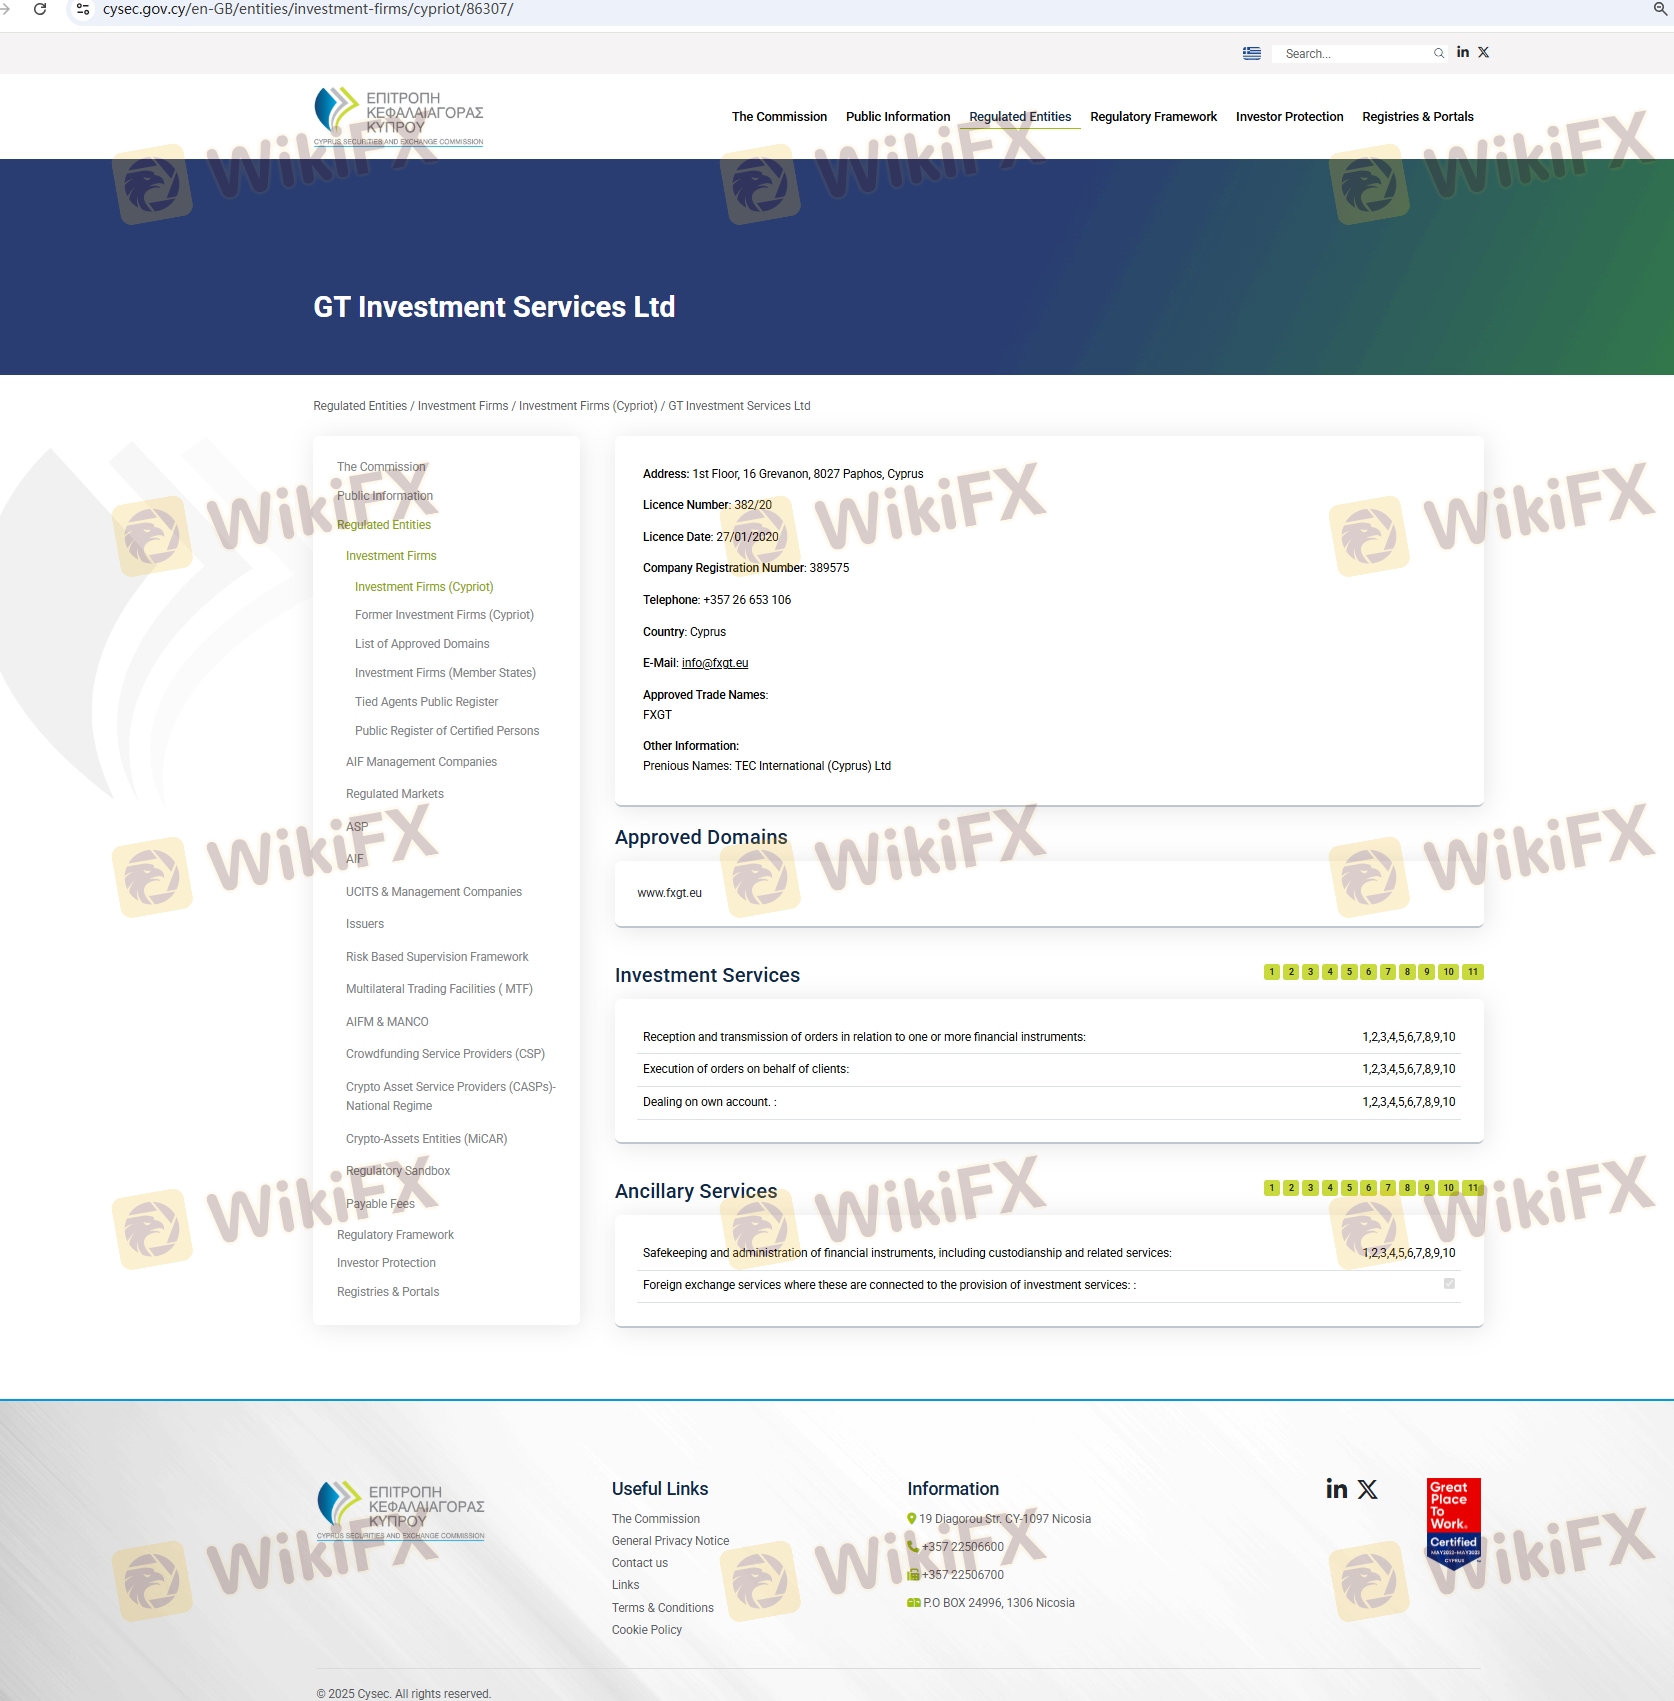Image resolution: width=1674 pixels, height=1701 pixels.
Task: Click the search magnifier icon
Action: click(1438, 53)
